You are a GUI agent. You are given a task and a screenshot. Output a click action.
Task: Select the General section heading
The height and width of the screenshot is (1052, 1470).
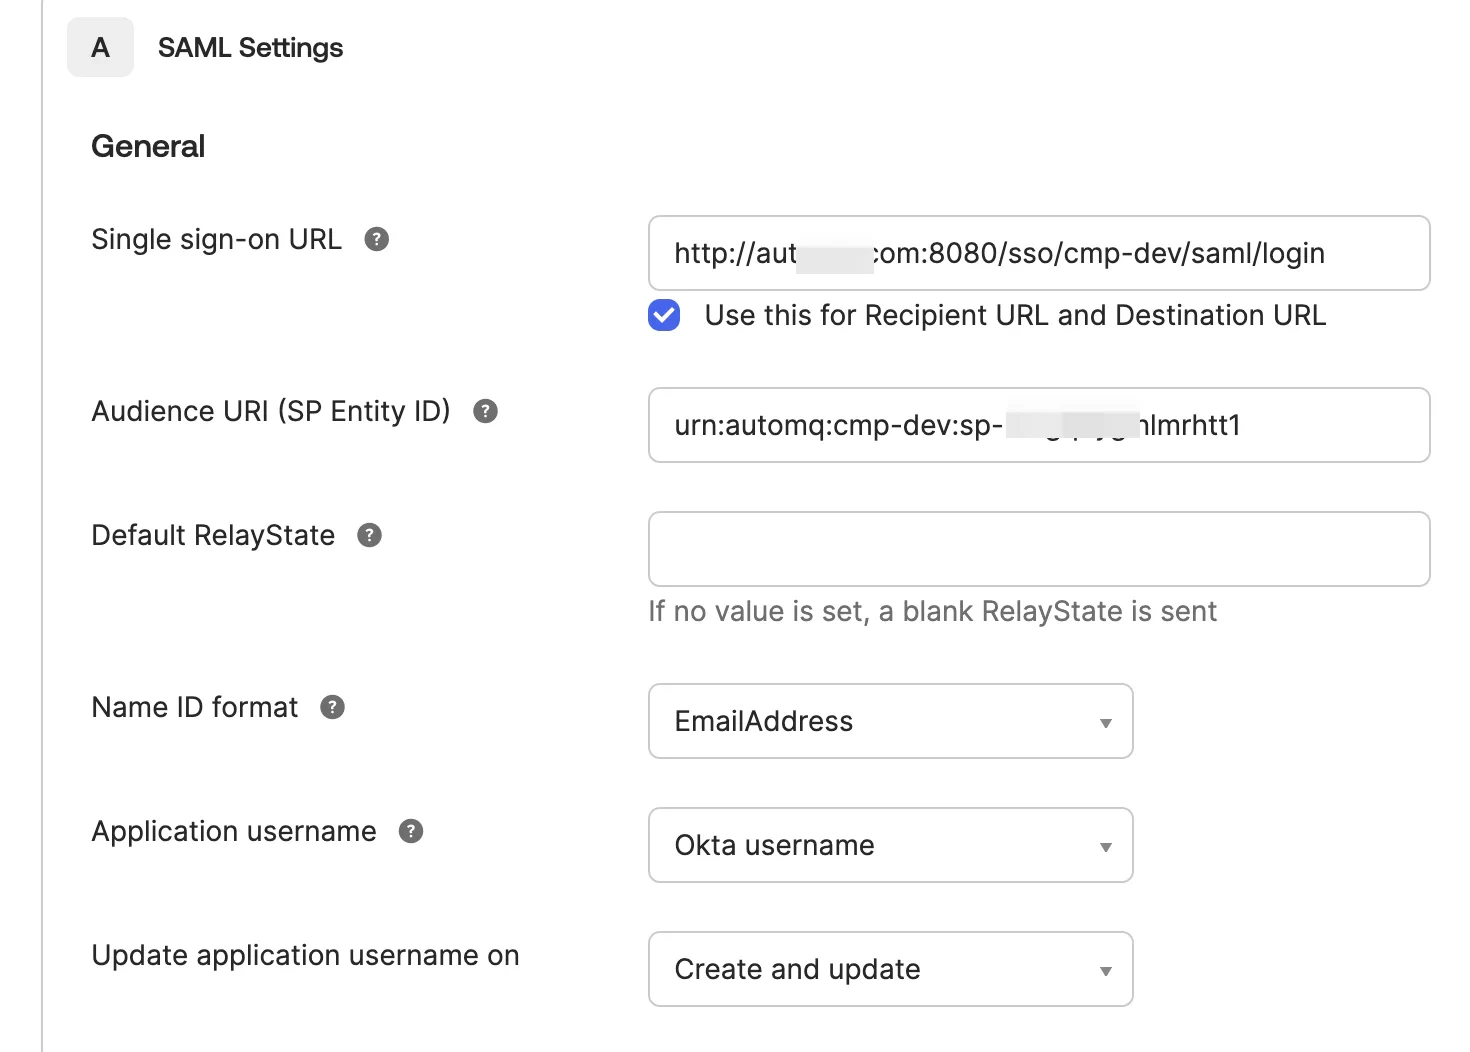148,145
